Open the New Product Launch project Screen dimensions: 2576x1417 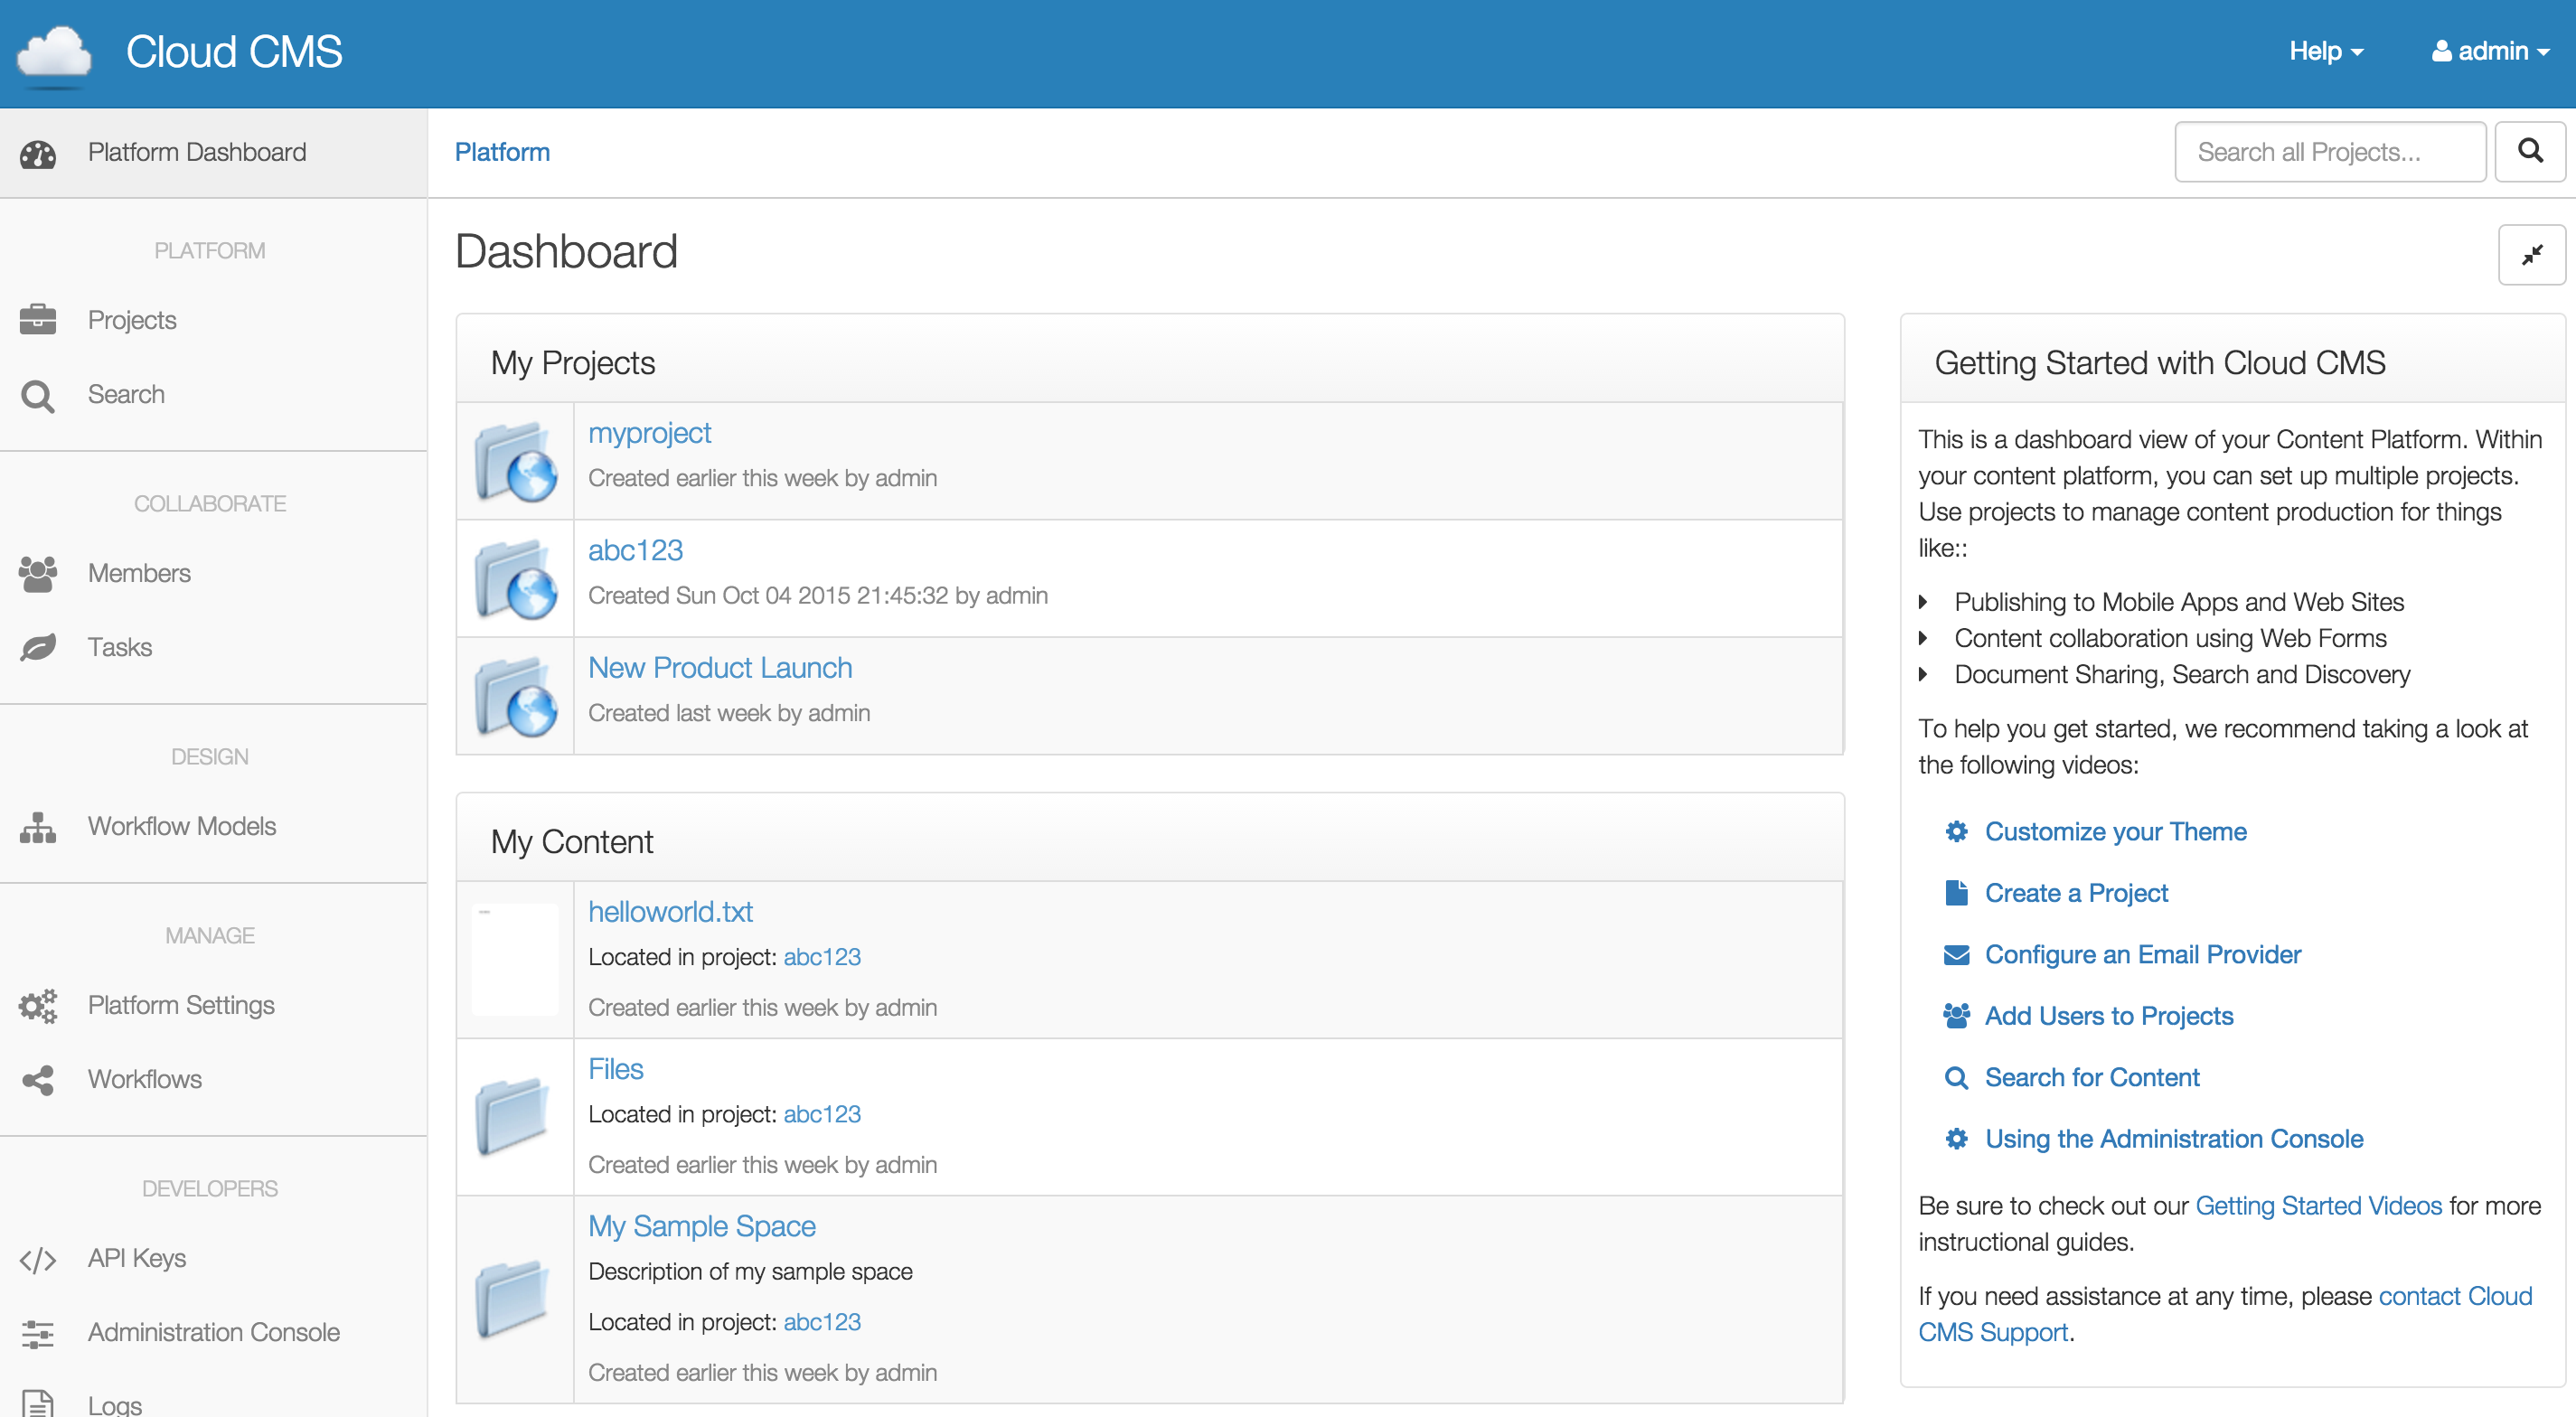pos(720,668)
